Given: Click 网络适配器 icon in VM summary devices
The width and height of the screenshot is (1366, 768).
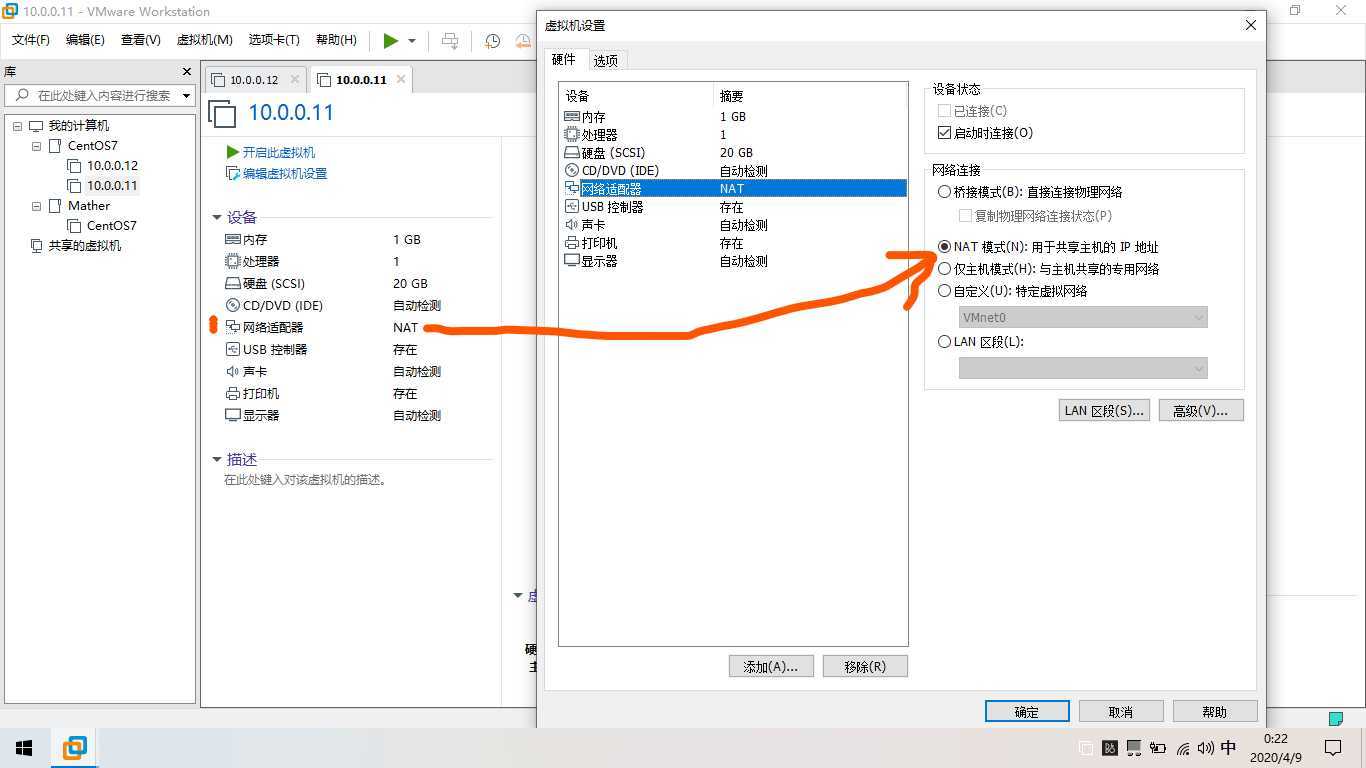Looking at the screenshot, I should tap(233, 328).
